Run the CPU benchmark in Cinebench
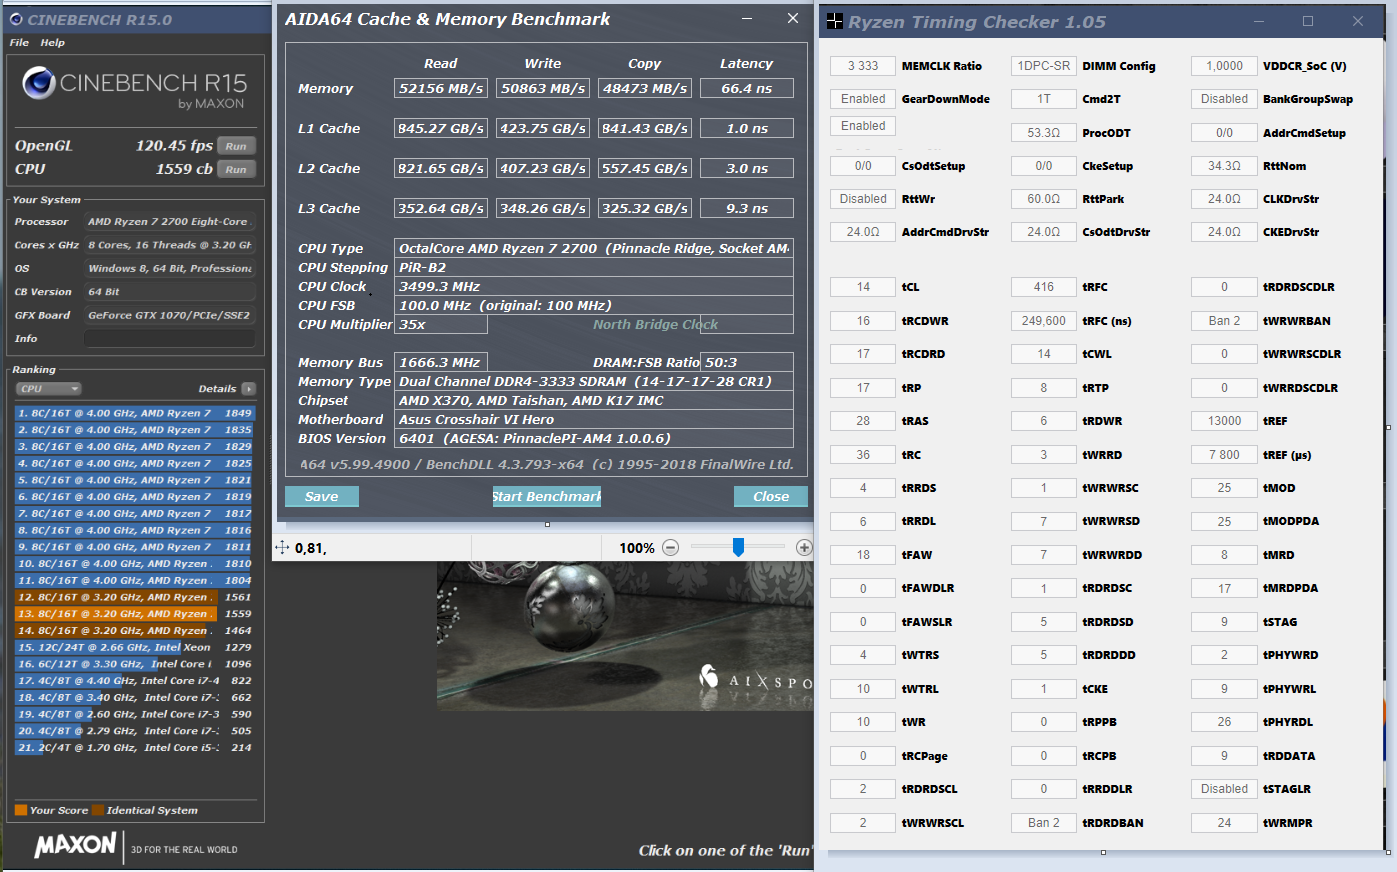The width and height of the screenshot is (1397, 872). coord(236,170)
